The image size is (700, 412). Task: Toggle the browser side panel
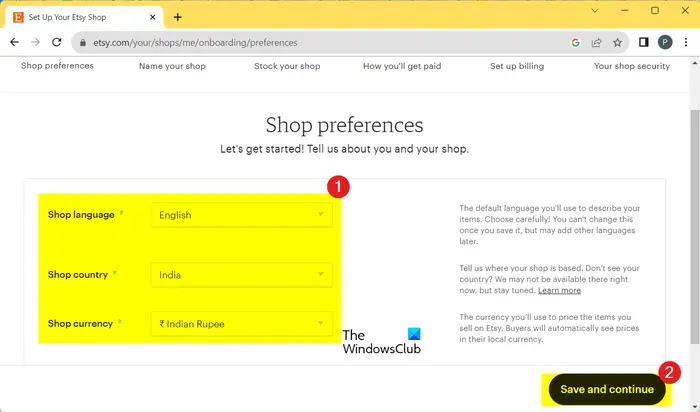pyautogui.click(x=644, y=43)
